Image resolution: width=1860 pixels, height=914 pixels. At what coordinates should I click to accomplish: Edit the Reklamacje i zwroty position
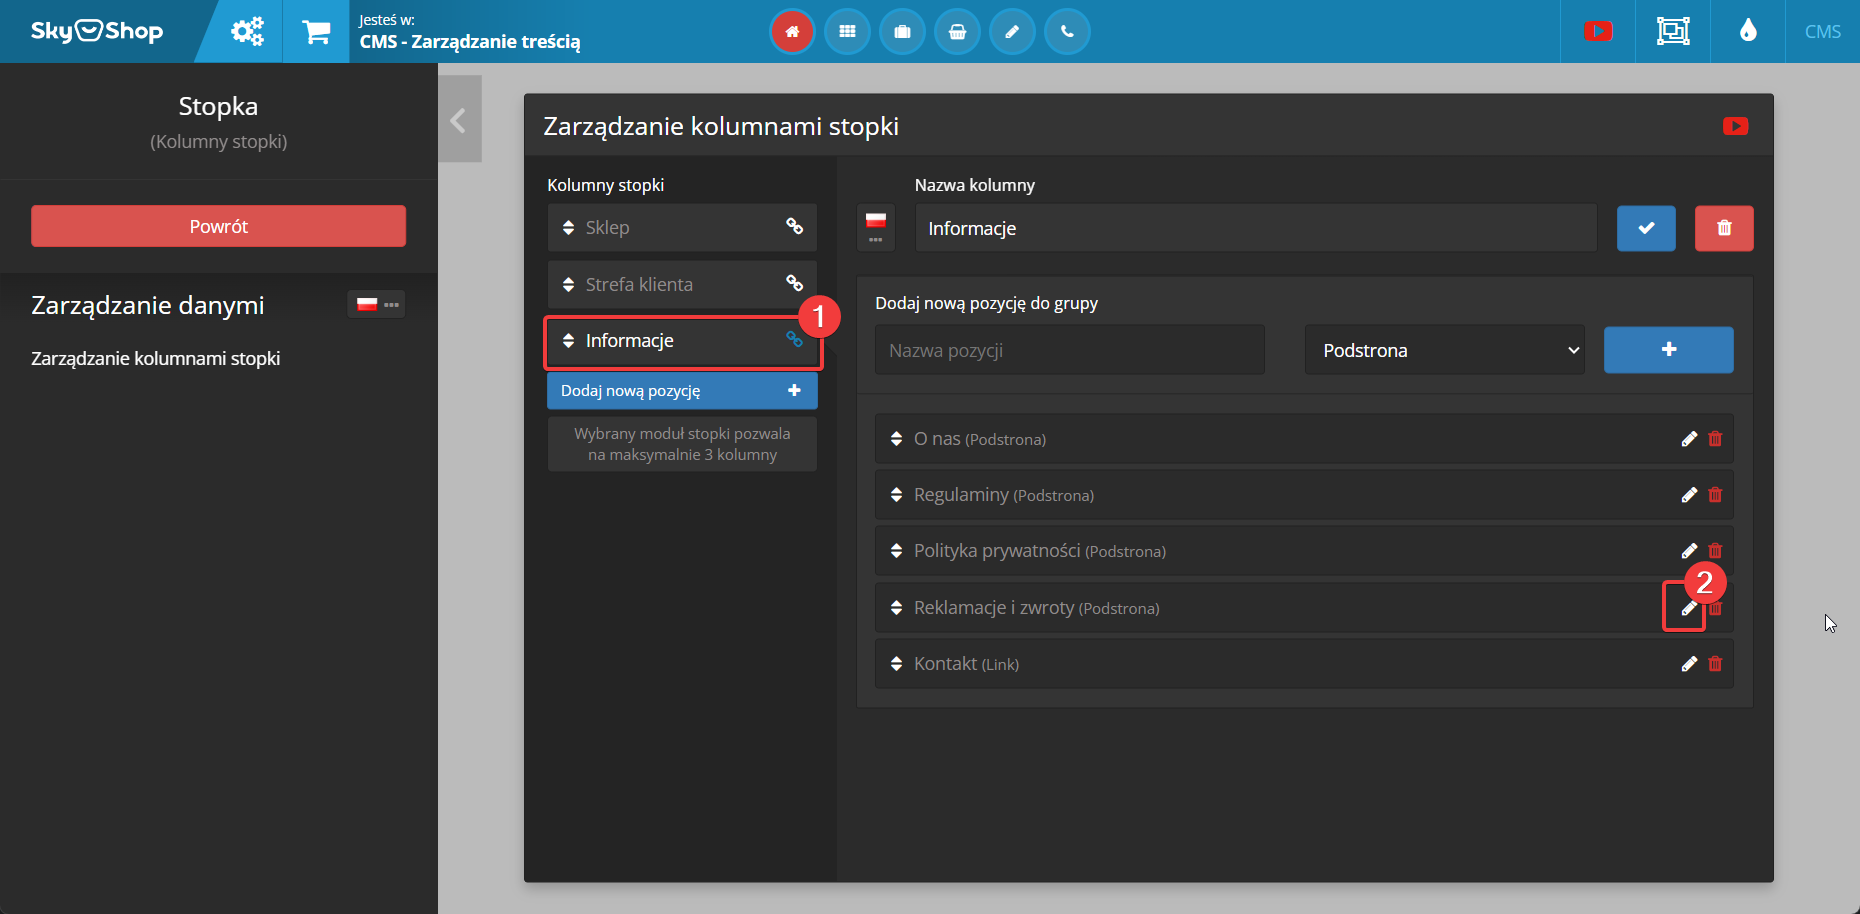(x=1689, y=608)
